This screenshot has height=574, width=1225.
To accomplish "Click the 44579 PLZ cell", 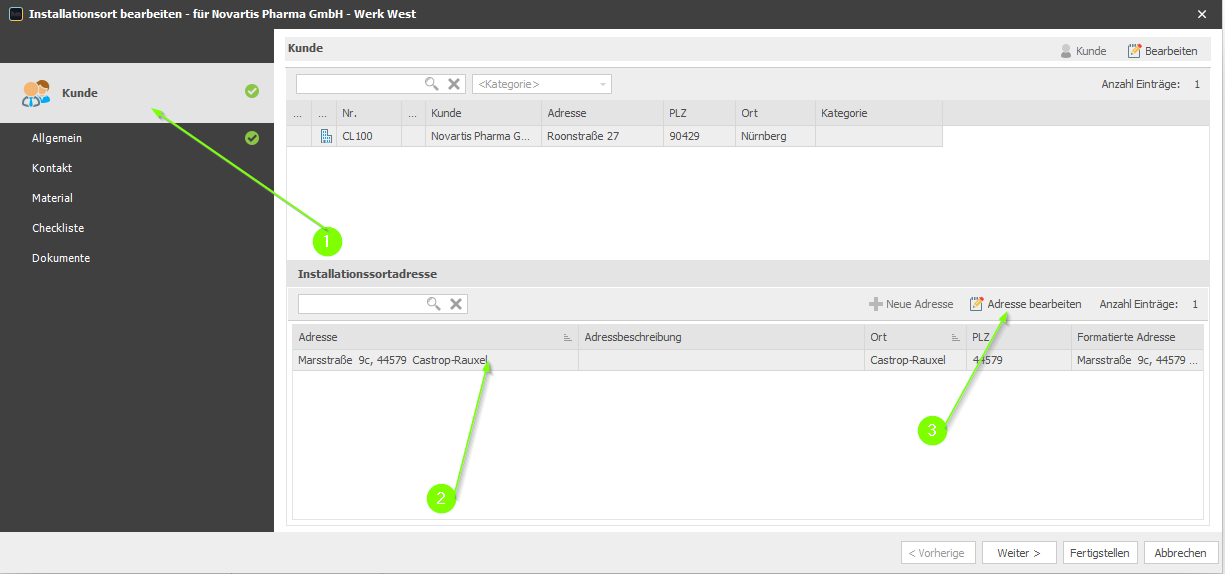I will (x=1018, y=360).
